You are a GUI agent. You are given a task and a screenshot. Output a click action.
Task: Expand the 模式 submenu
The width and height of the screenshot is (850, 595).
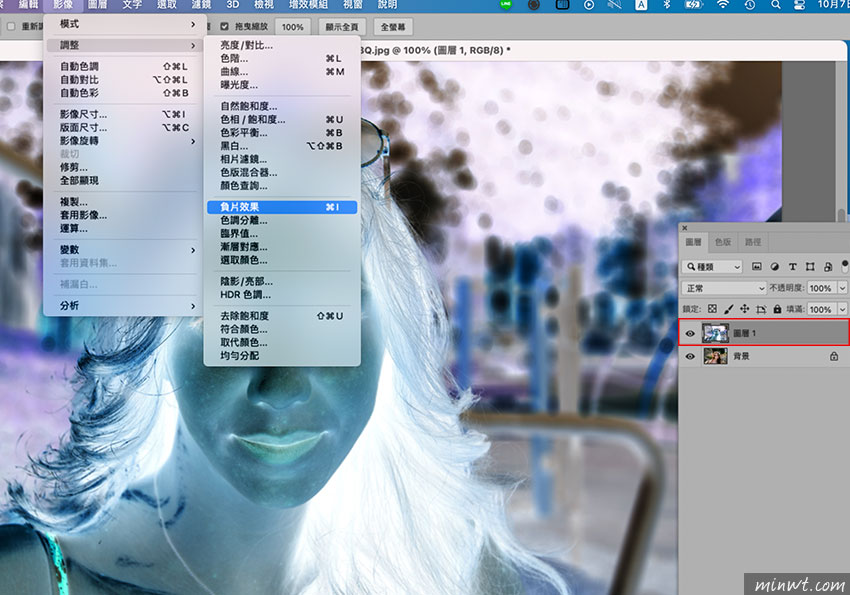123,24
